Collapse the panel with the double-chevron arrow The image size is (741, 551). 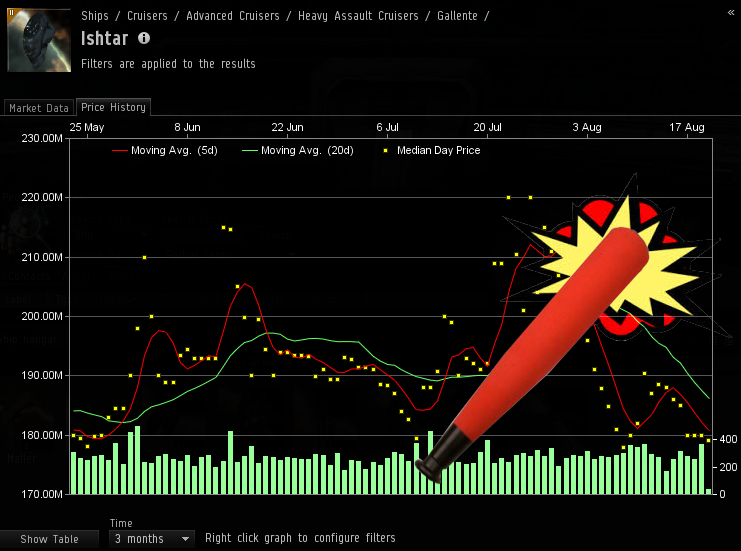point(730,11)
